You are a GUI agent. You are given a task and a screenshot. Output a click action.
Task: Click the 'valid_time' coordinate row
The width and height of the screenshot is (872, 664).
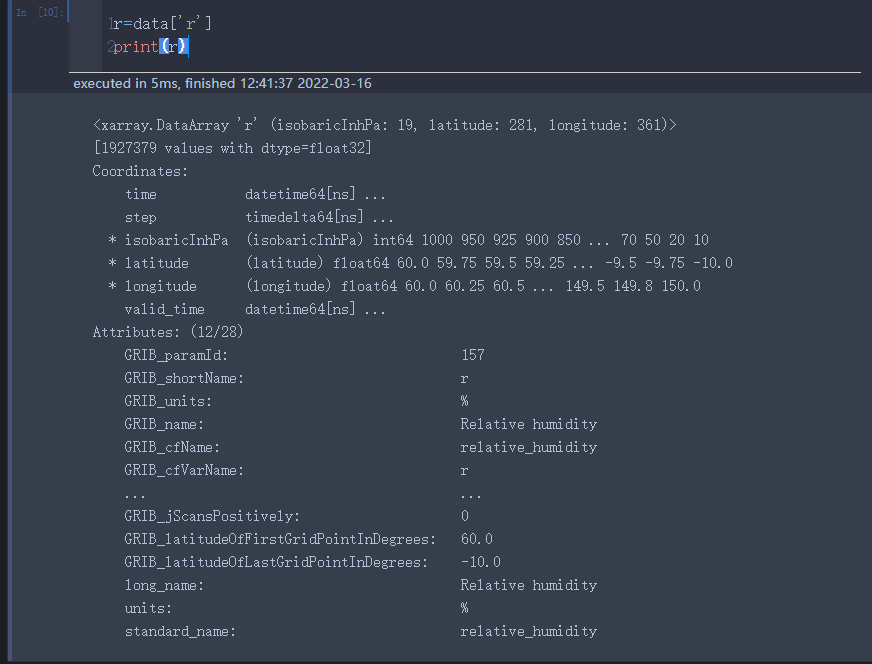tap(255, 309)
